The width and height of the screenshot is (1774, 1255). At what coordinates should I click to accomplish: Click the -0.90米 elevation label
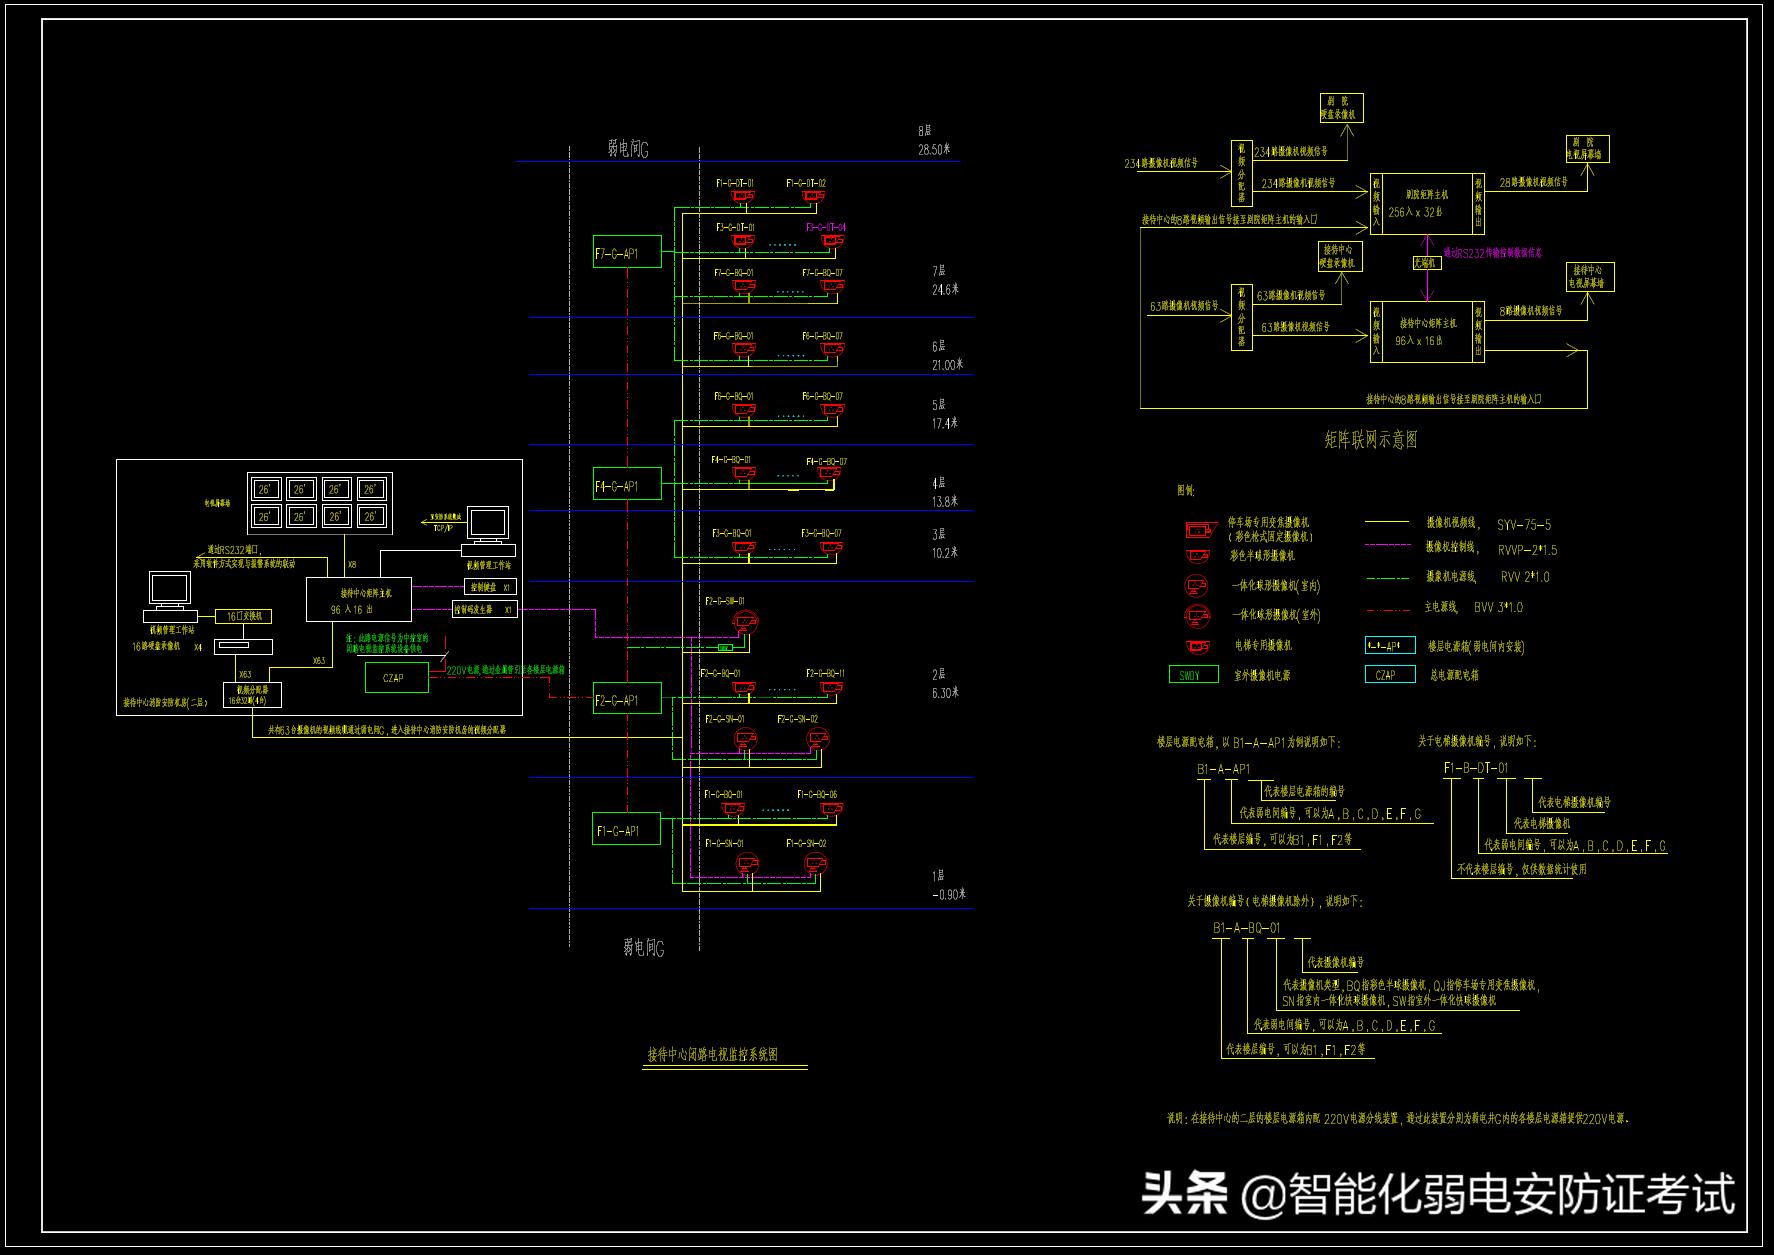coord(949,894)
